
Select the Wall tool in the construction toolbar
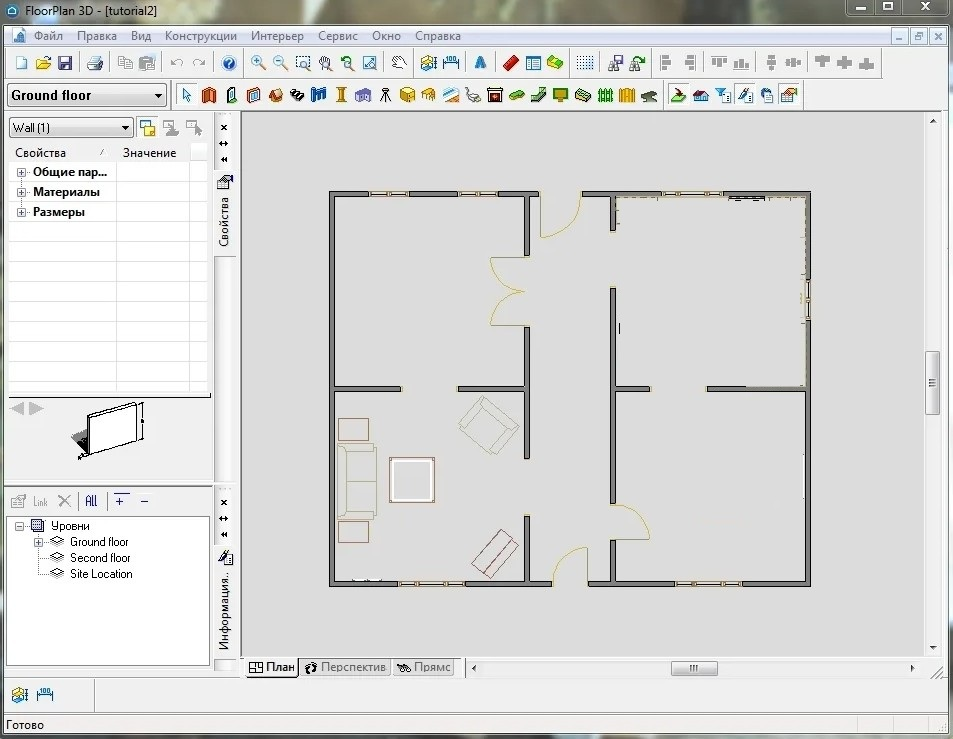coord(209,95)
